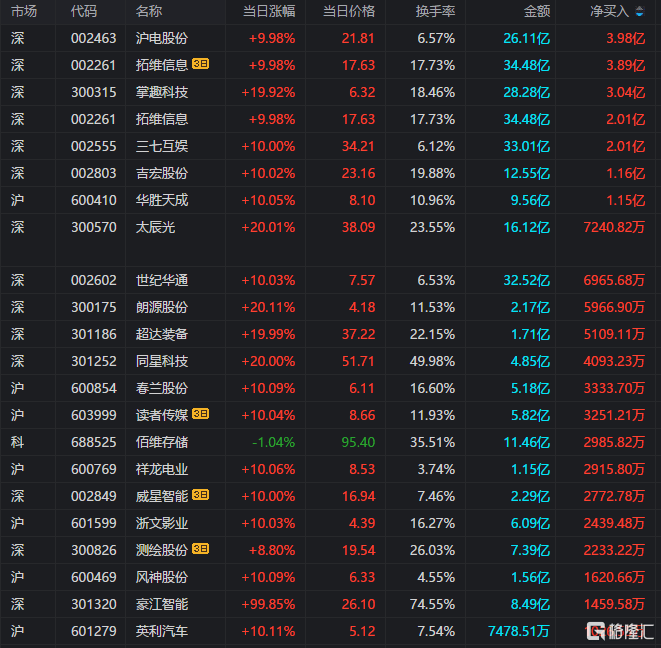Click amount 7478.51万
Viewport: 661px width, 648px height.
point(519,631)
